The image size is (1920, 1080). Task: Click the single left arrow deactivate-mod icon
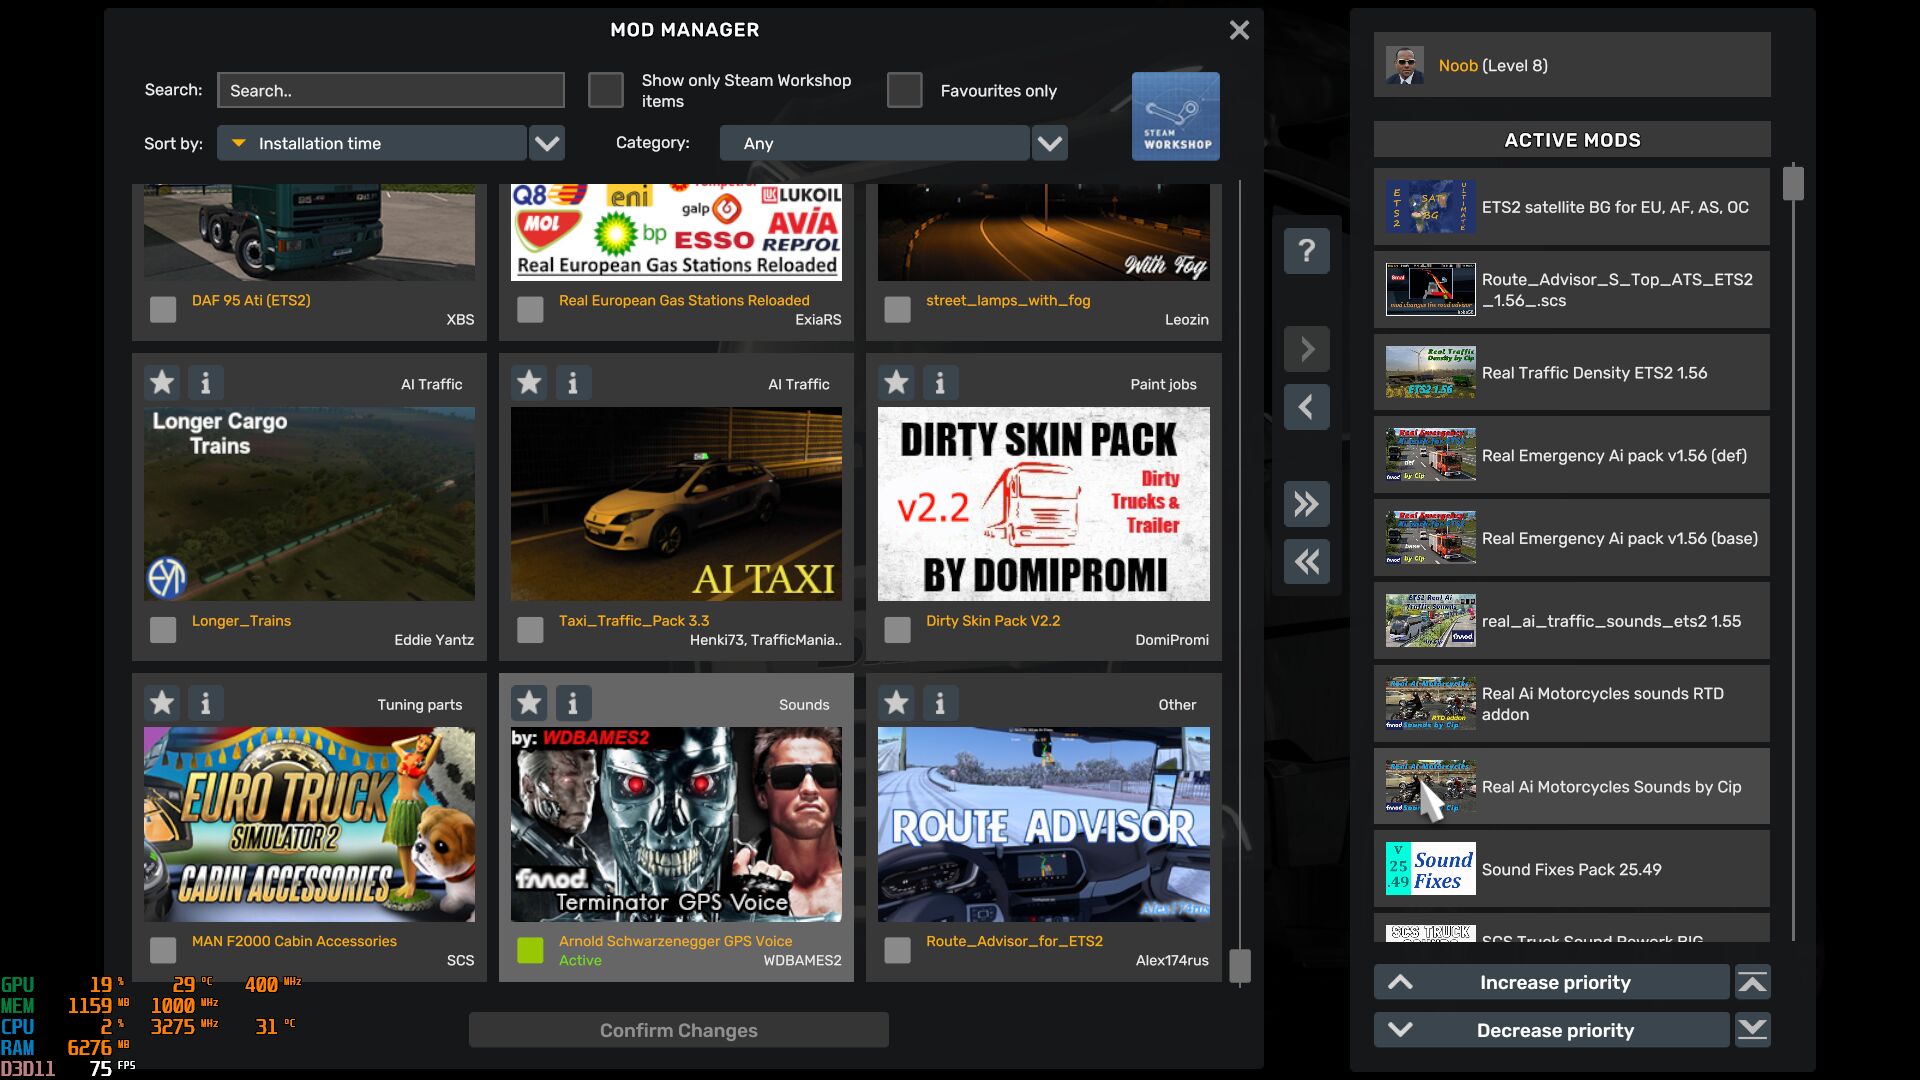tap(1306, 407)
